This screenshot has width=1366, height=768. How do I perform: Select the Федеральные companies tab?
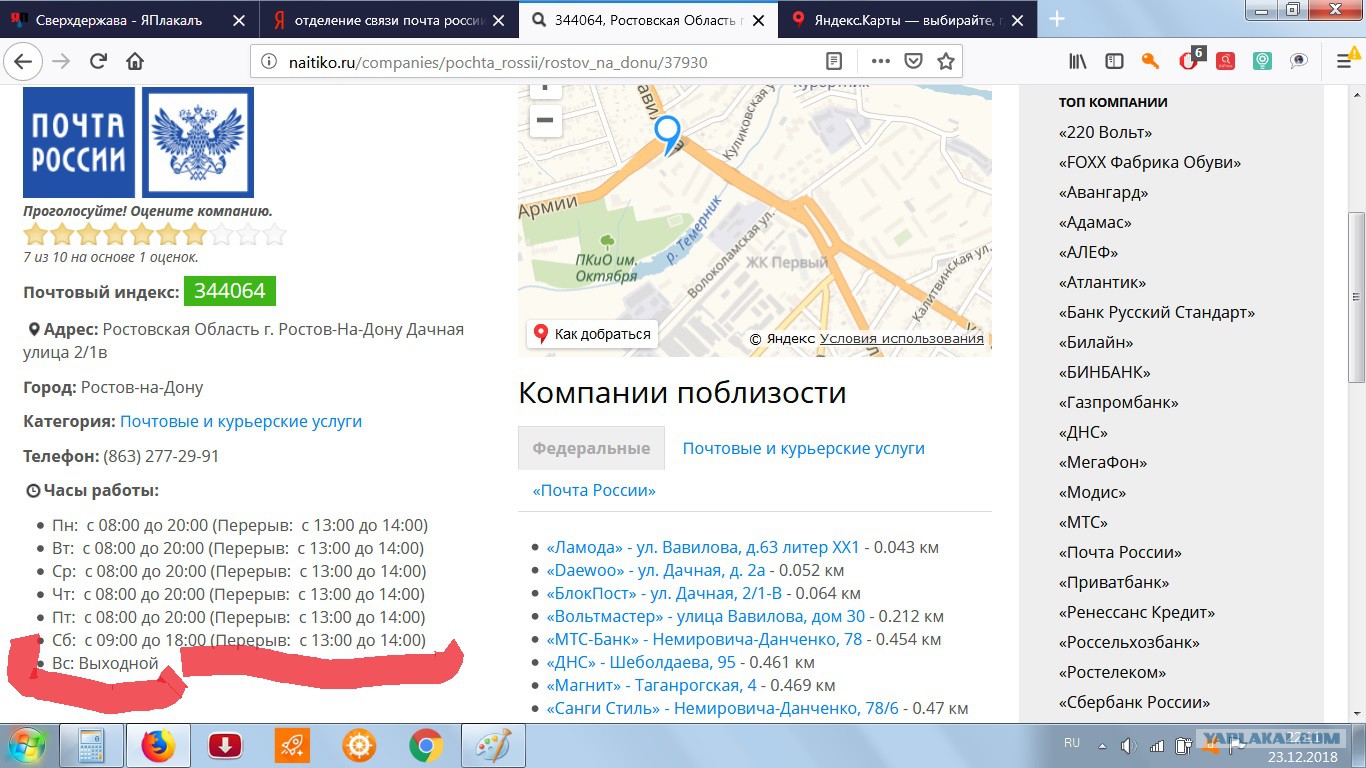coord(591,448)
